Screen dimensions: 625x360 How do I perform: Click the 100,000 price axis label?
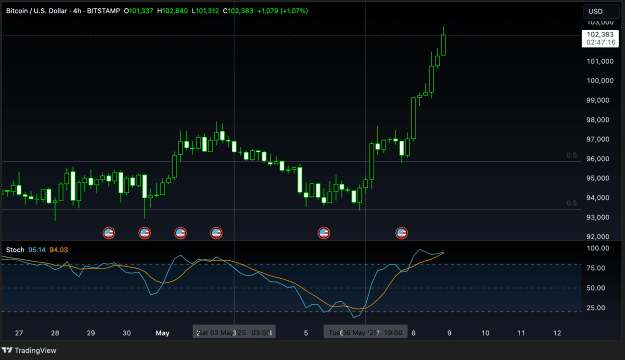coord(600,81)
